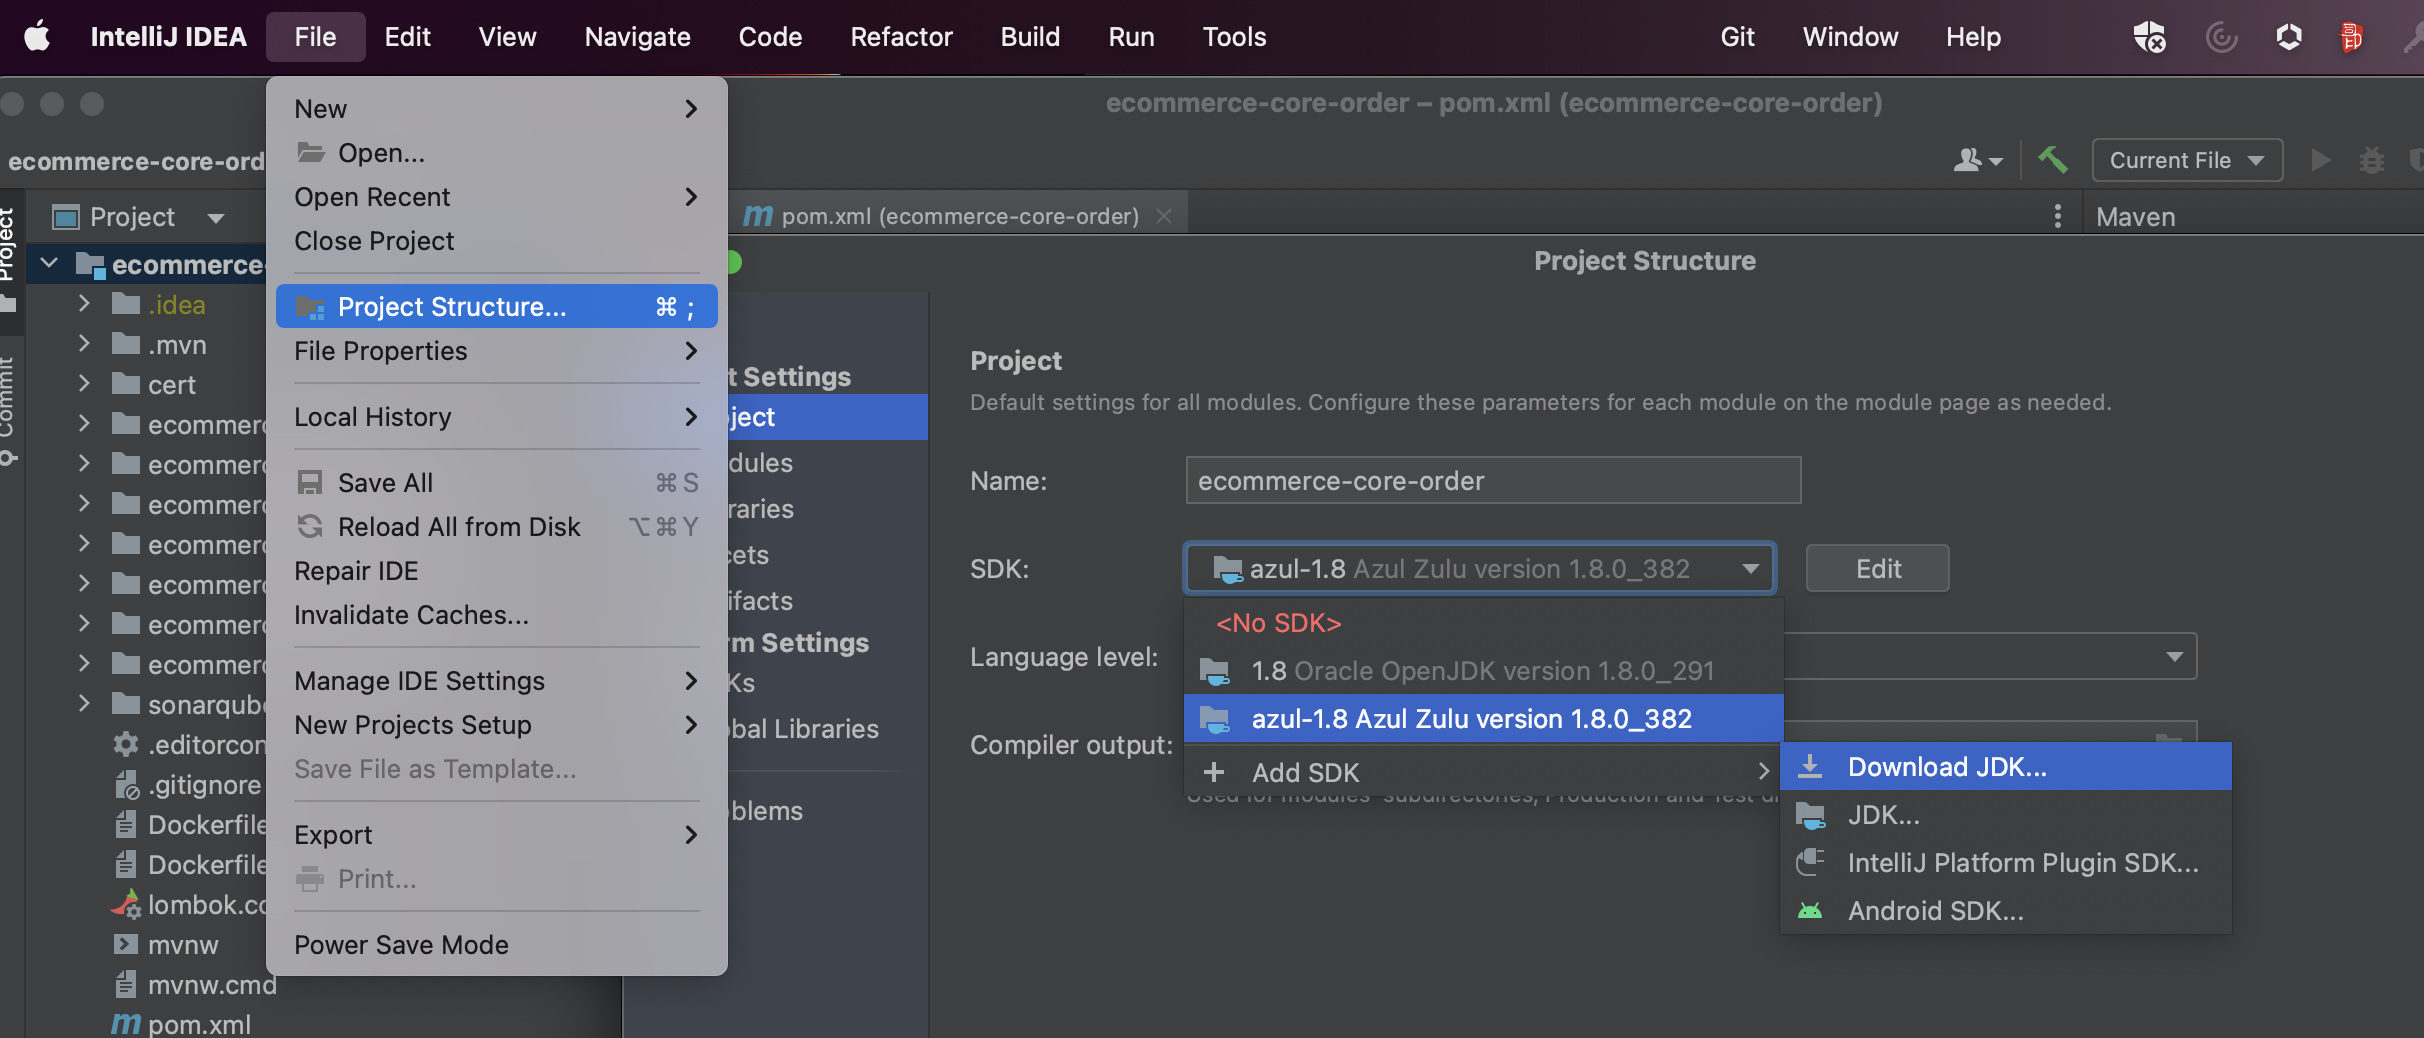Select Project Structure from File menu
This screenshot has height=1038, width=2424.
pos(452,307)
